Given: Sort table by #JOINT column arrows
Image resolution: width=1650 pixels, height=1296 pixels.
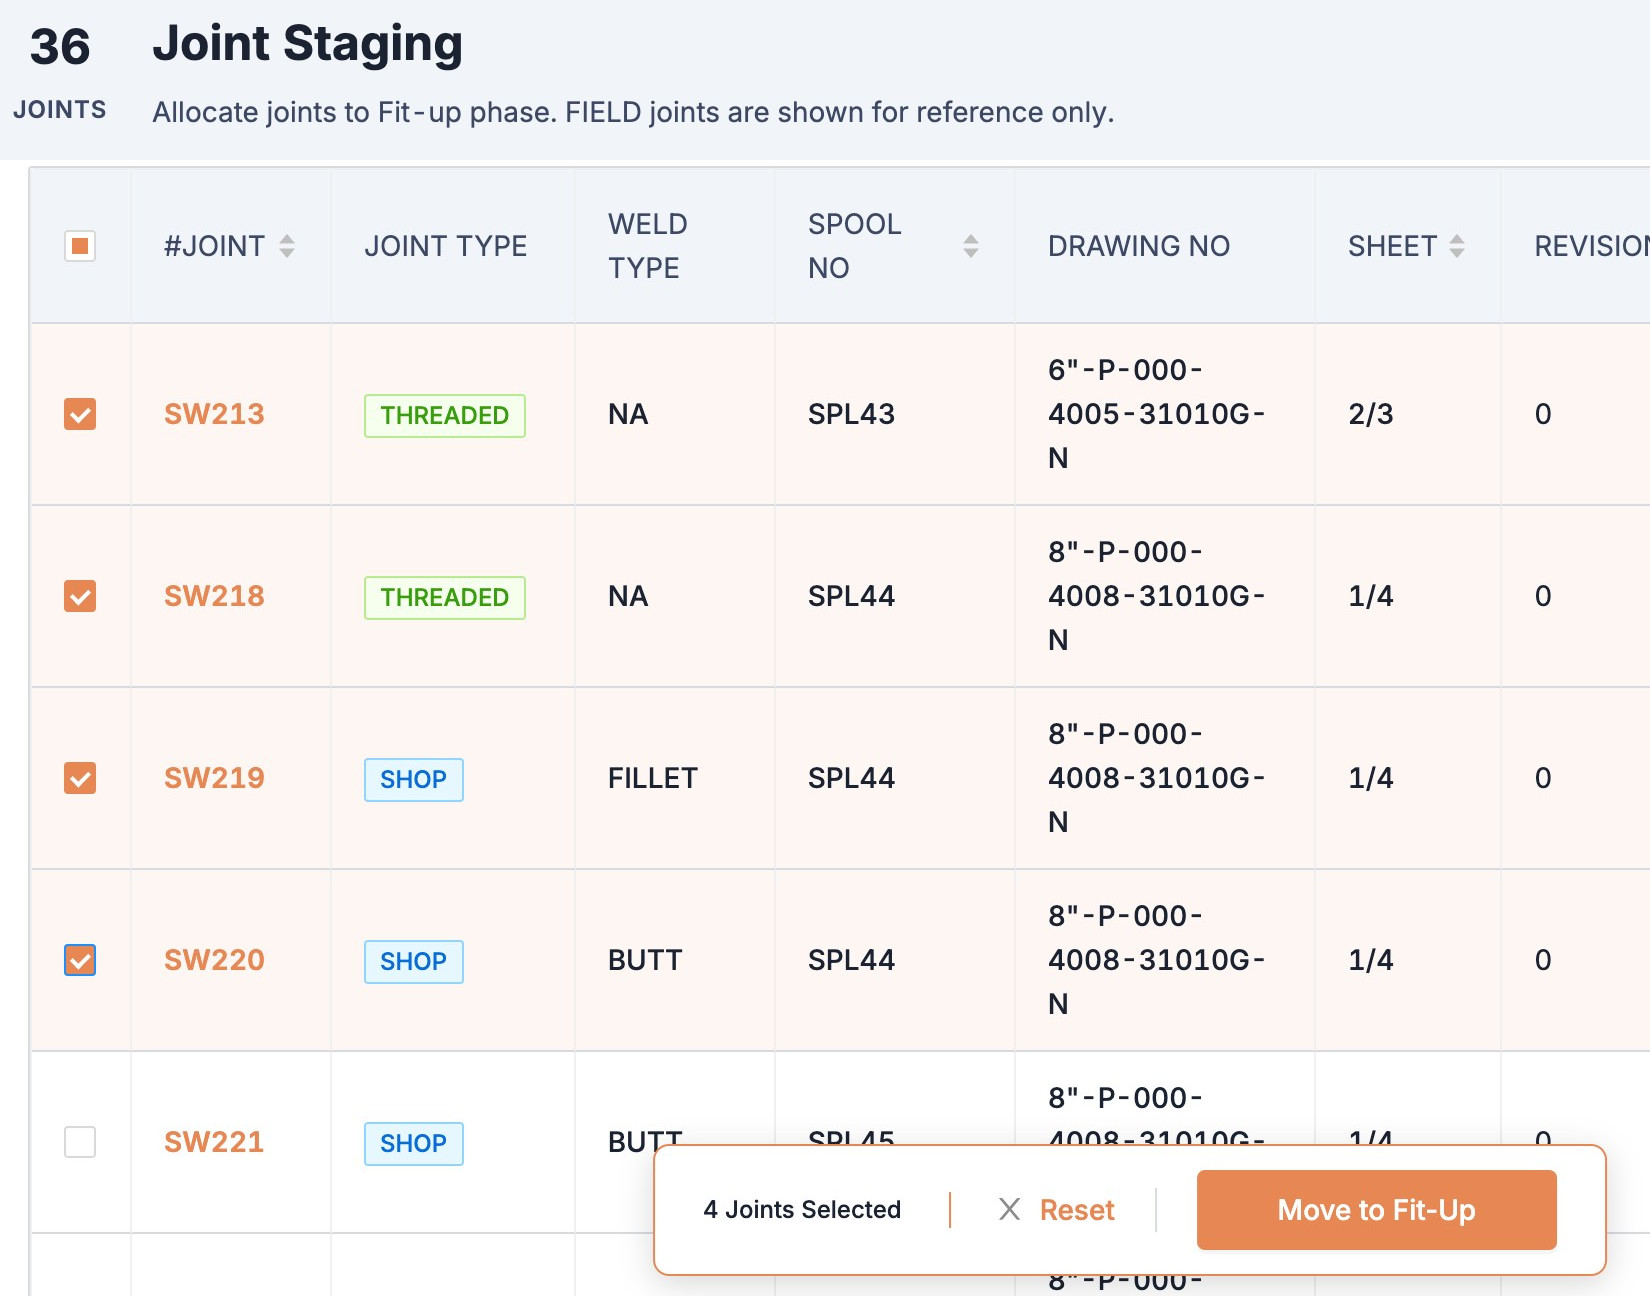Looking at the screenshot, I should pyautogui.click(x=287, y=246).
